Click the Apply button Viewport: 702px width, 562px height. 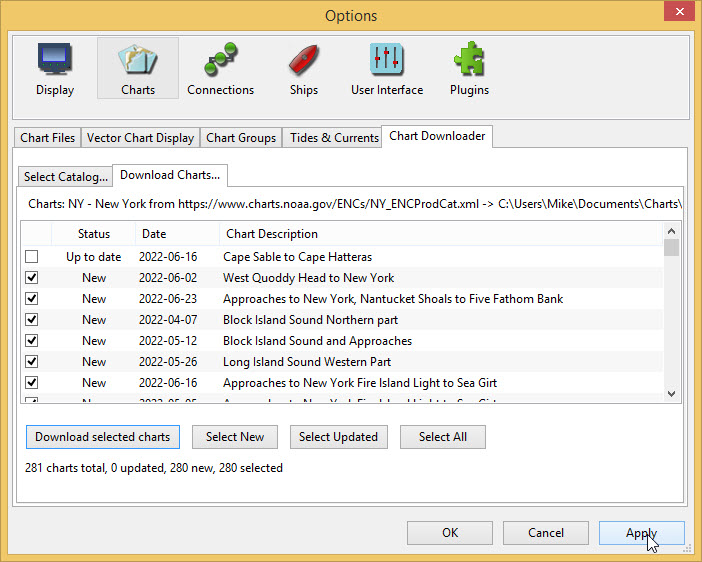point(641,533)
